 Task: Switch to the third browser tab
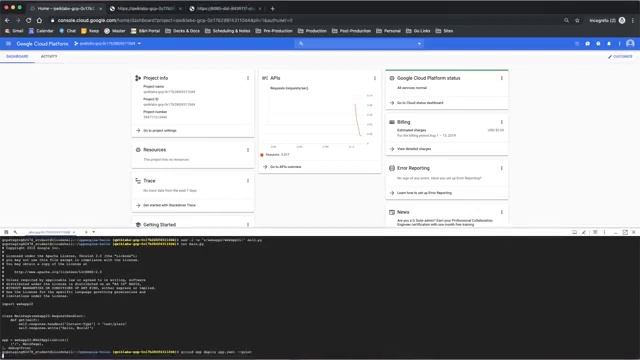(225, 8)
